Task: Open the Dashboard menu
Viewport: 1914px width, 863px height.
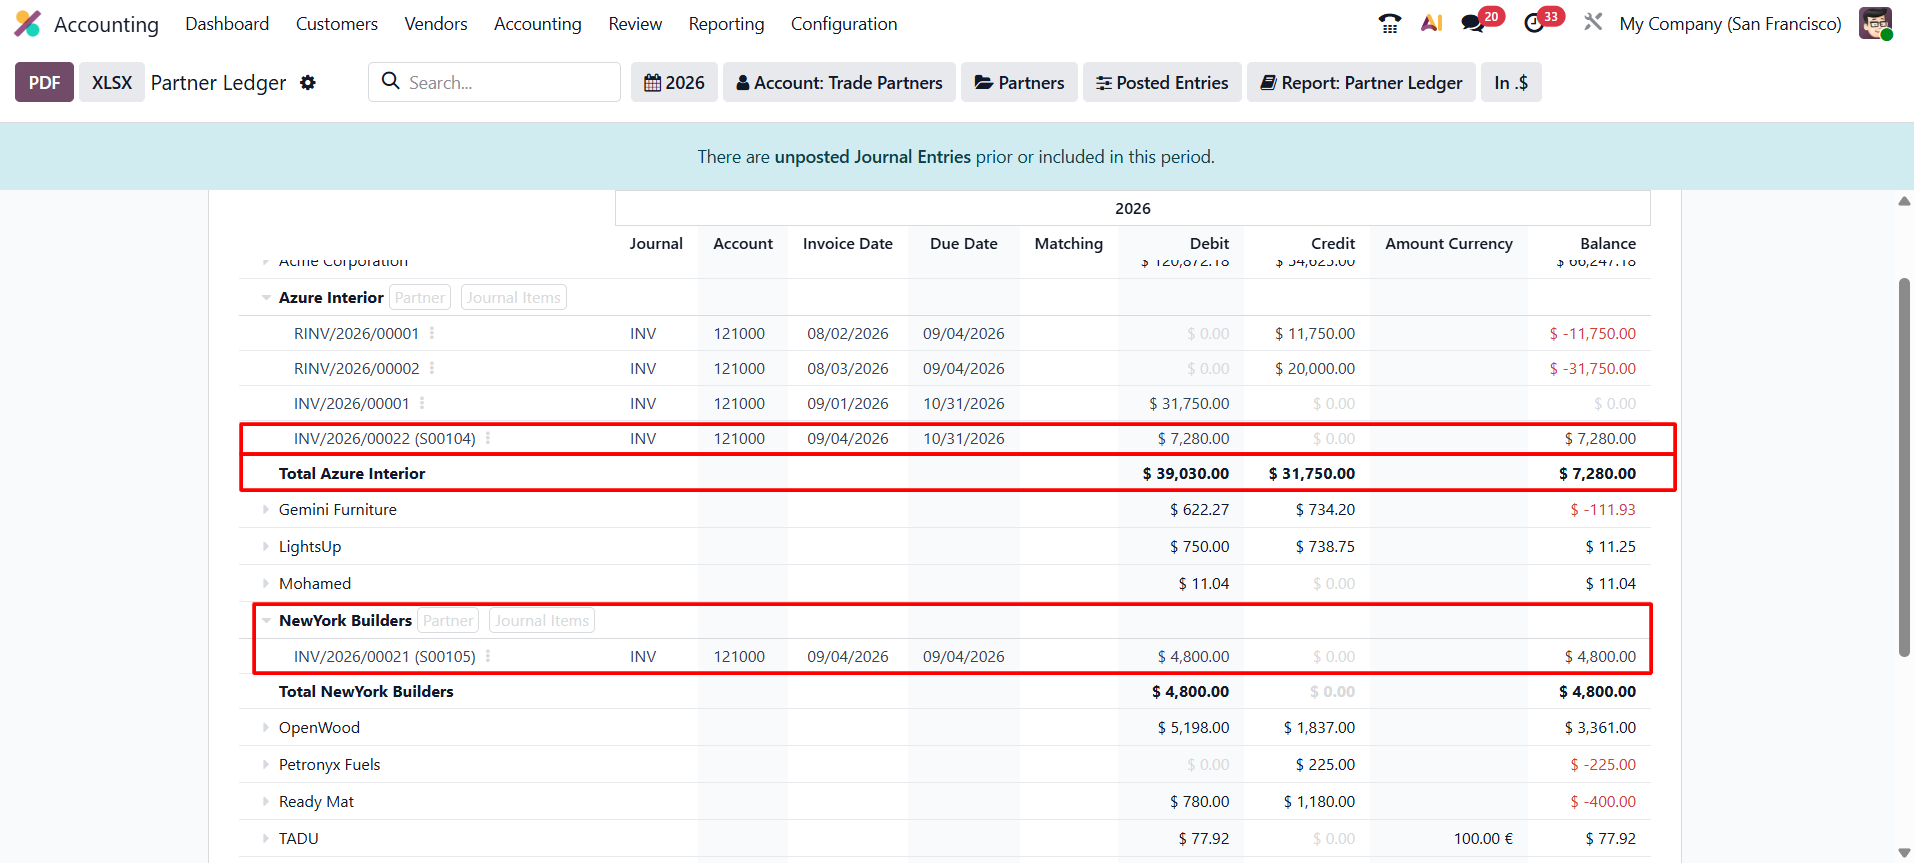Action: (227, 23)
